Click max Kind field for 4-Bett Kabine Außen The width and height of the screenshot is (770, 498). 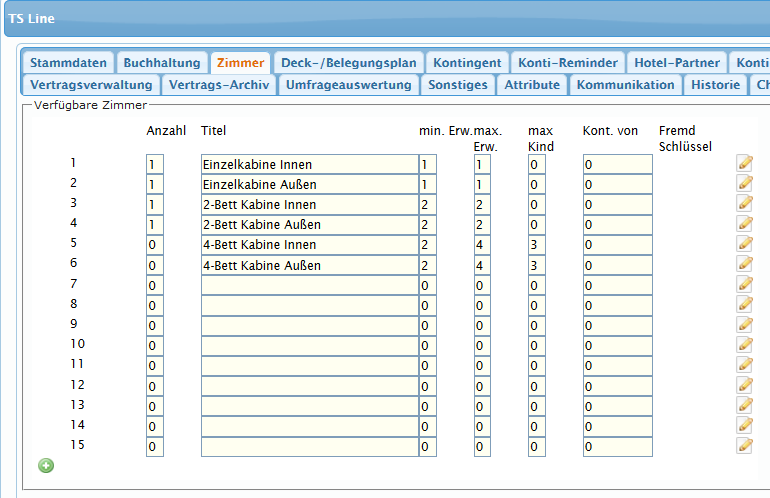(537, 266)
